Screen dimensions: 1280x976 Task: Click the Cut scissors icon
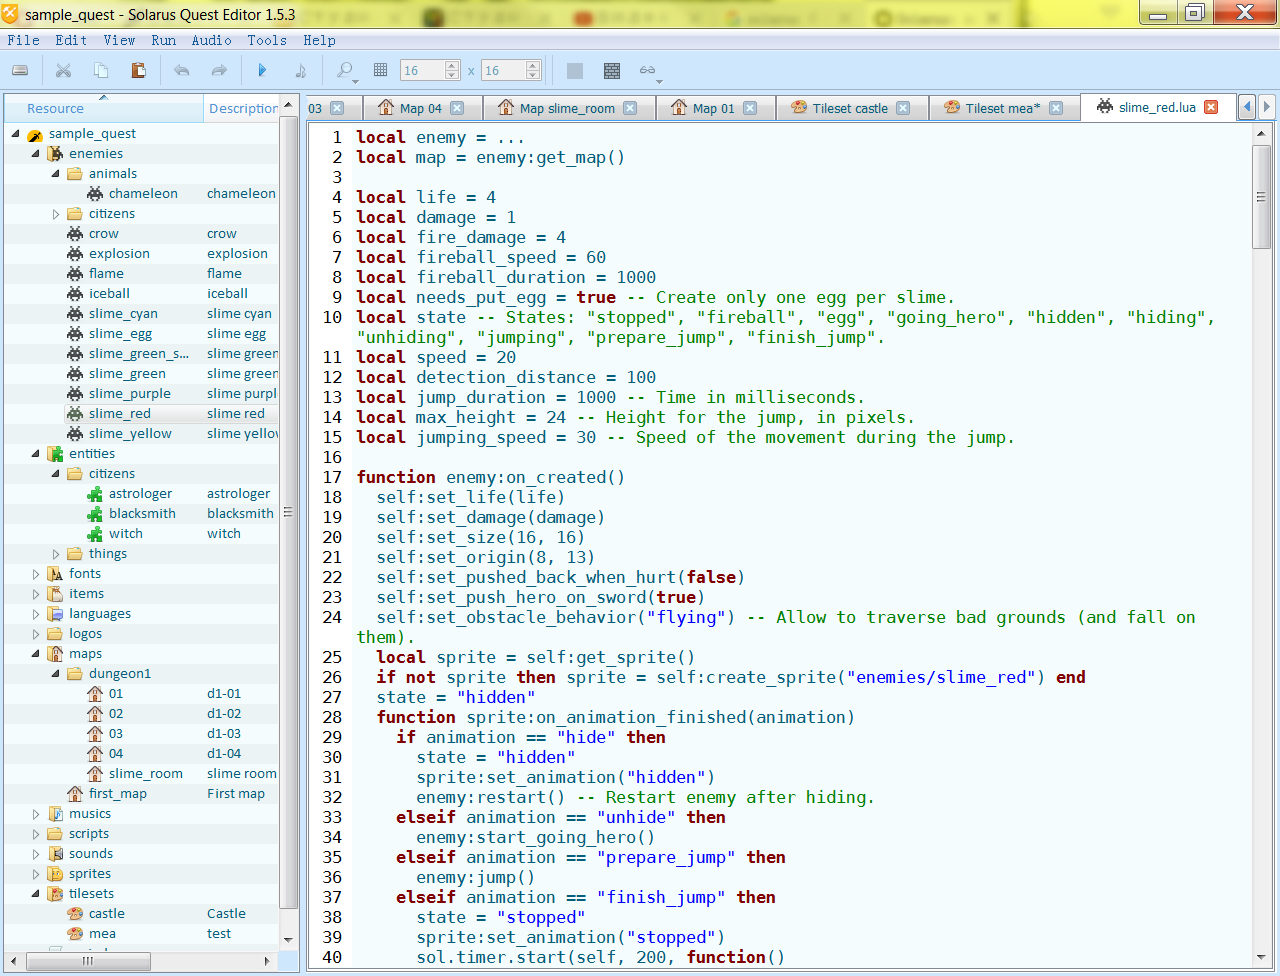pos(63,70)
